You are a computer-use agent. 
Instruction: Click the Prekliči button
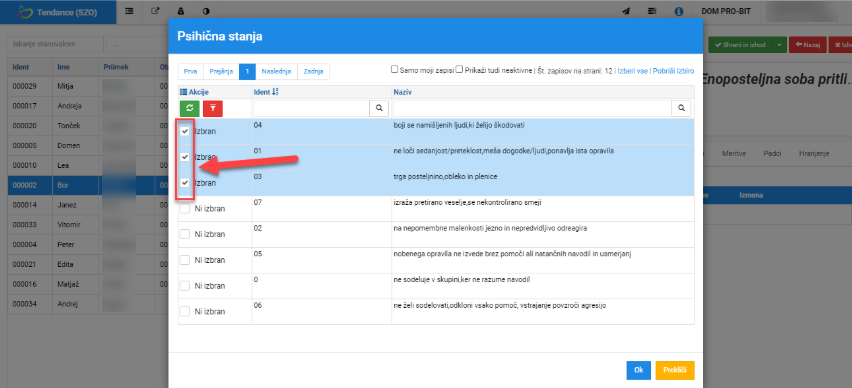coord(675,370)
